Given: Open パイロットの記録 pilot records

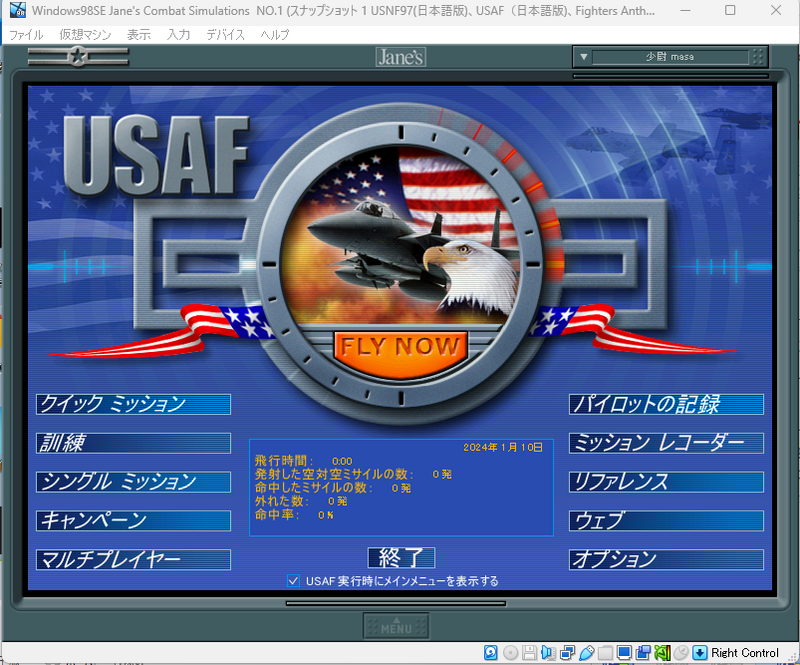Looking at the screenshot, I should tap(666, 404).
